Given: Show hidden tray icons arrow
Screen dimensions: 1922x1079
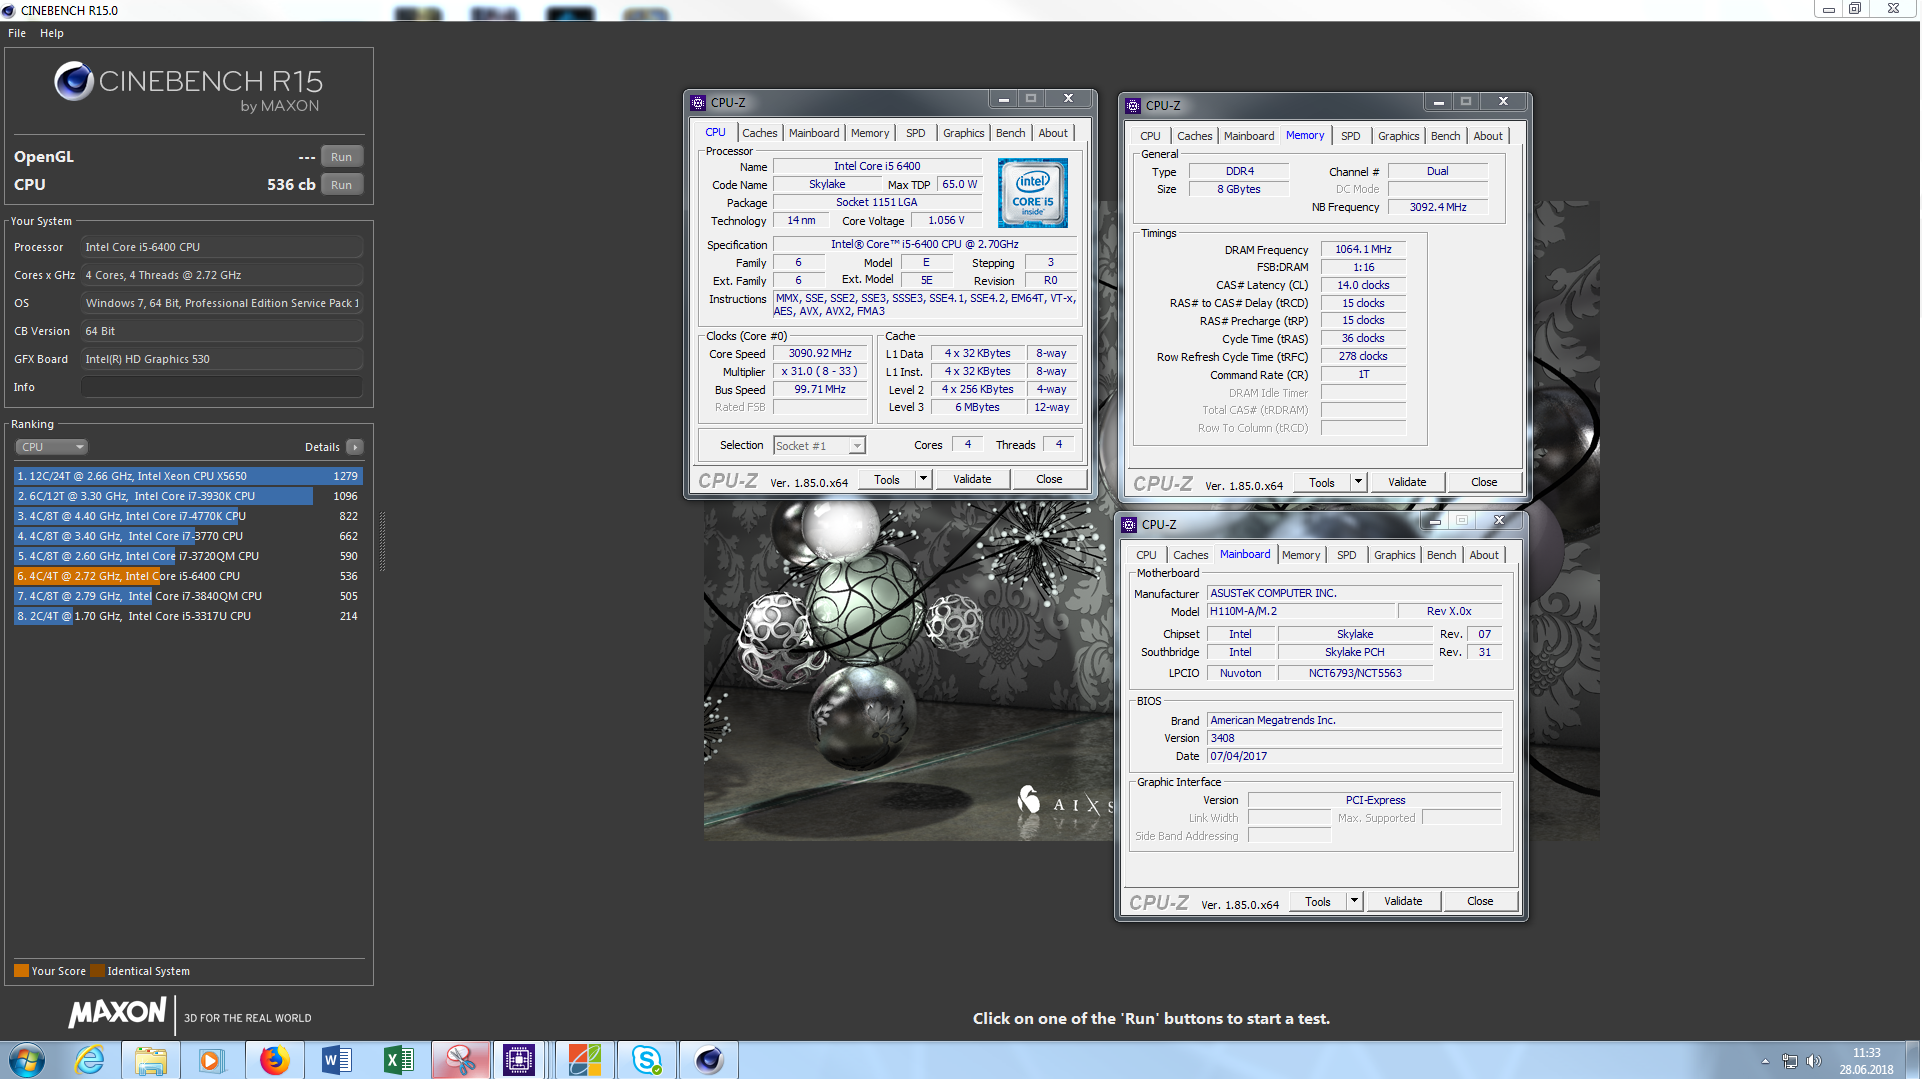Looking at the screenshot, I should [x=1765, y=1061].
